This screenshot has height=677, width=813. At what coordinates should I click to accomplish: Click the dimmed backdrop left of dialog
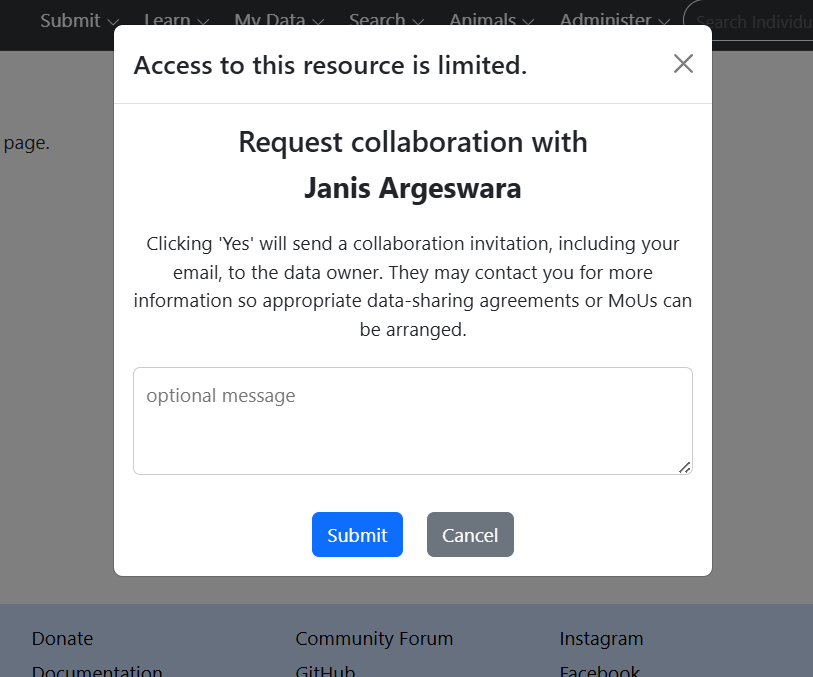(56, 350)
